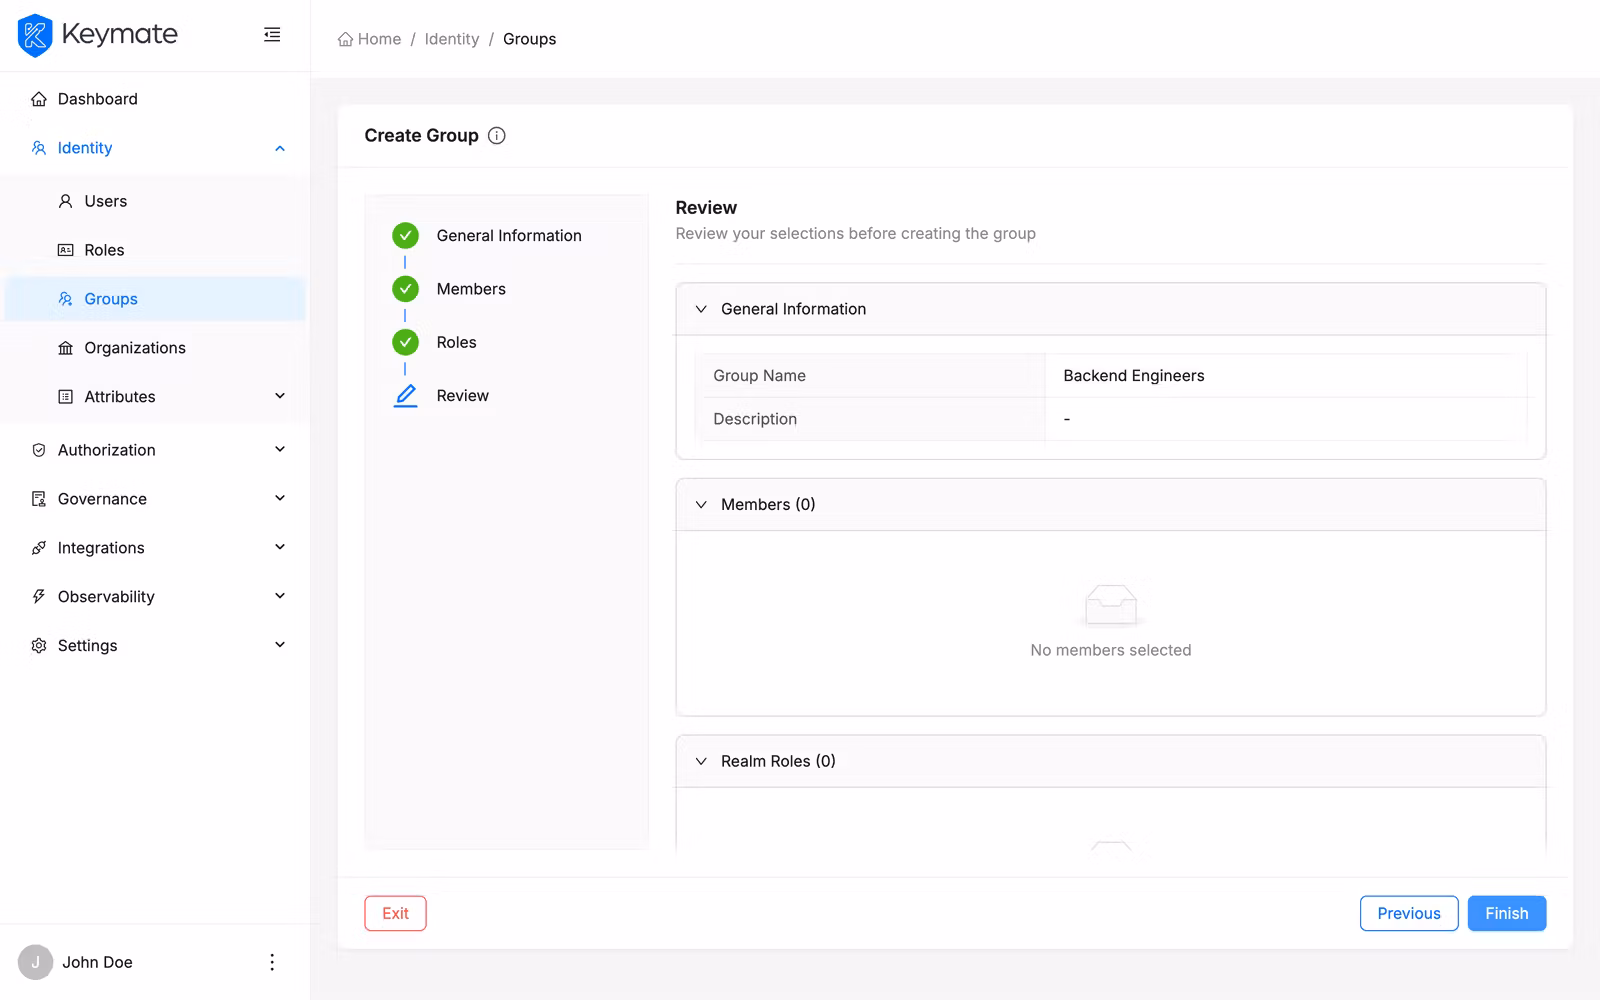1600x1000 pixels.
Task: Click the Finish button
Action: pos(1506,913)
